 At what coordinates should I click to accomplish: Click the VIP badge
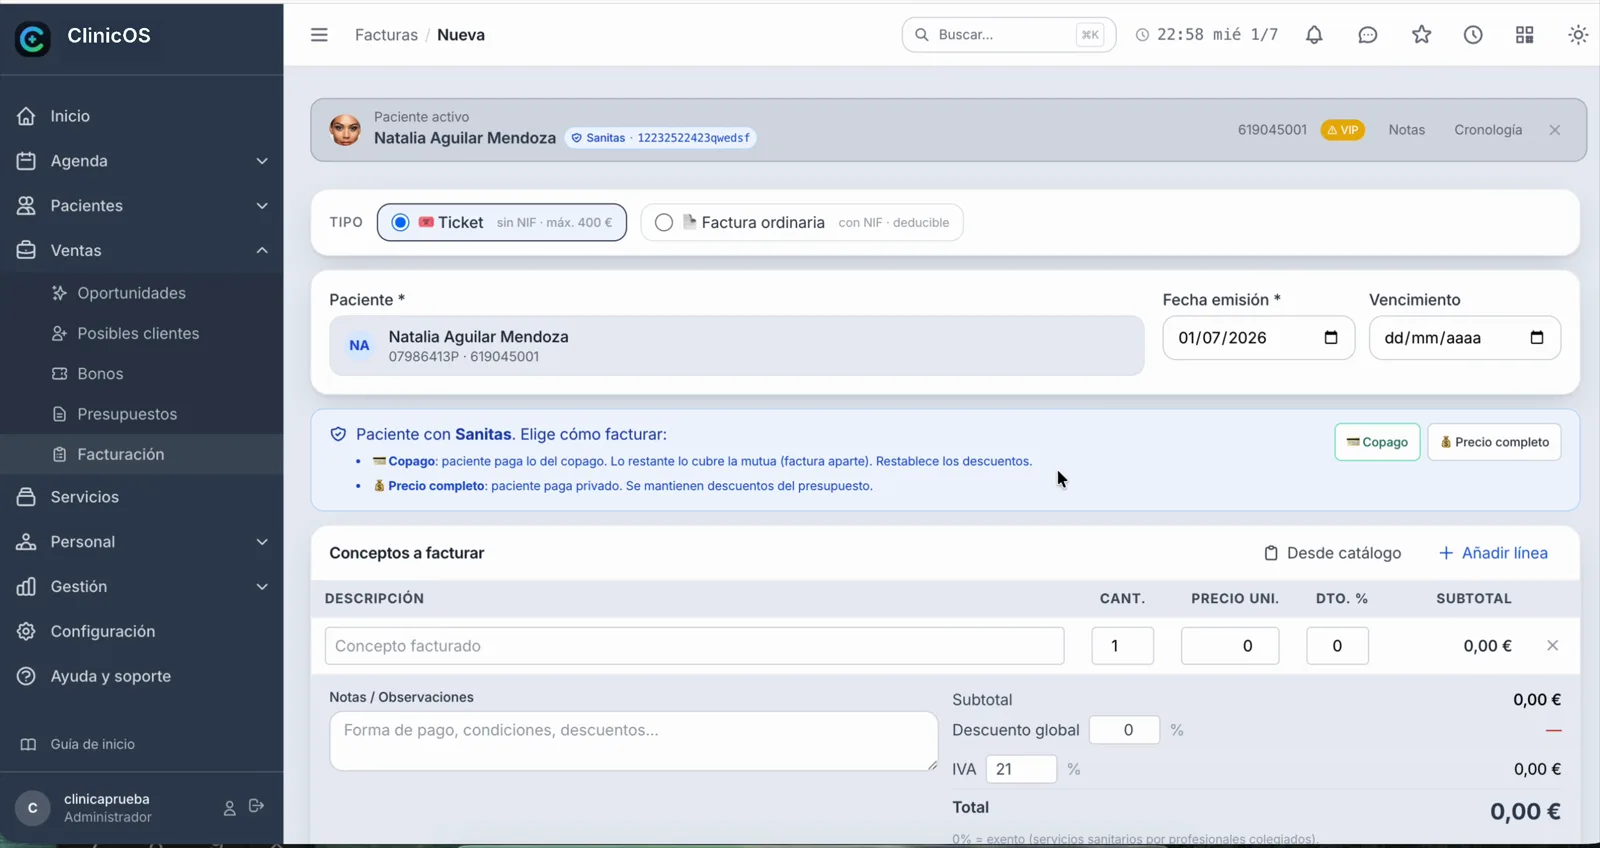(1342, 130)
